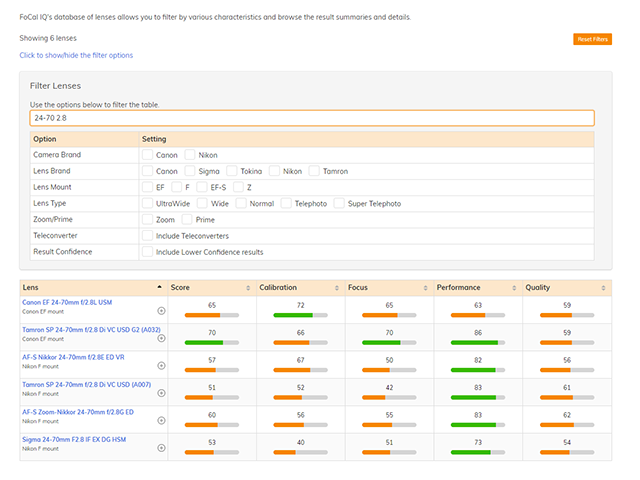Viewport: 640px width, 480px height.
Task: Check F lens mount filter
Action: click(x=177, y=187)
